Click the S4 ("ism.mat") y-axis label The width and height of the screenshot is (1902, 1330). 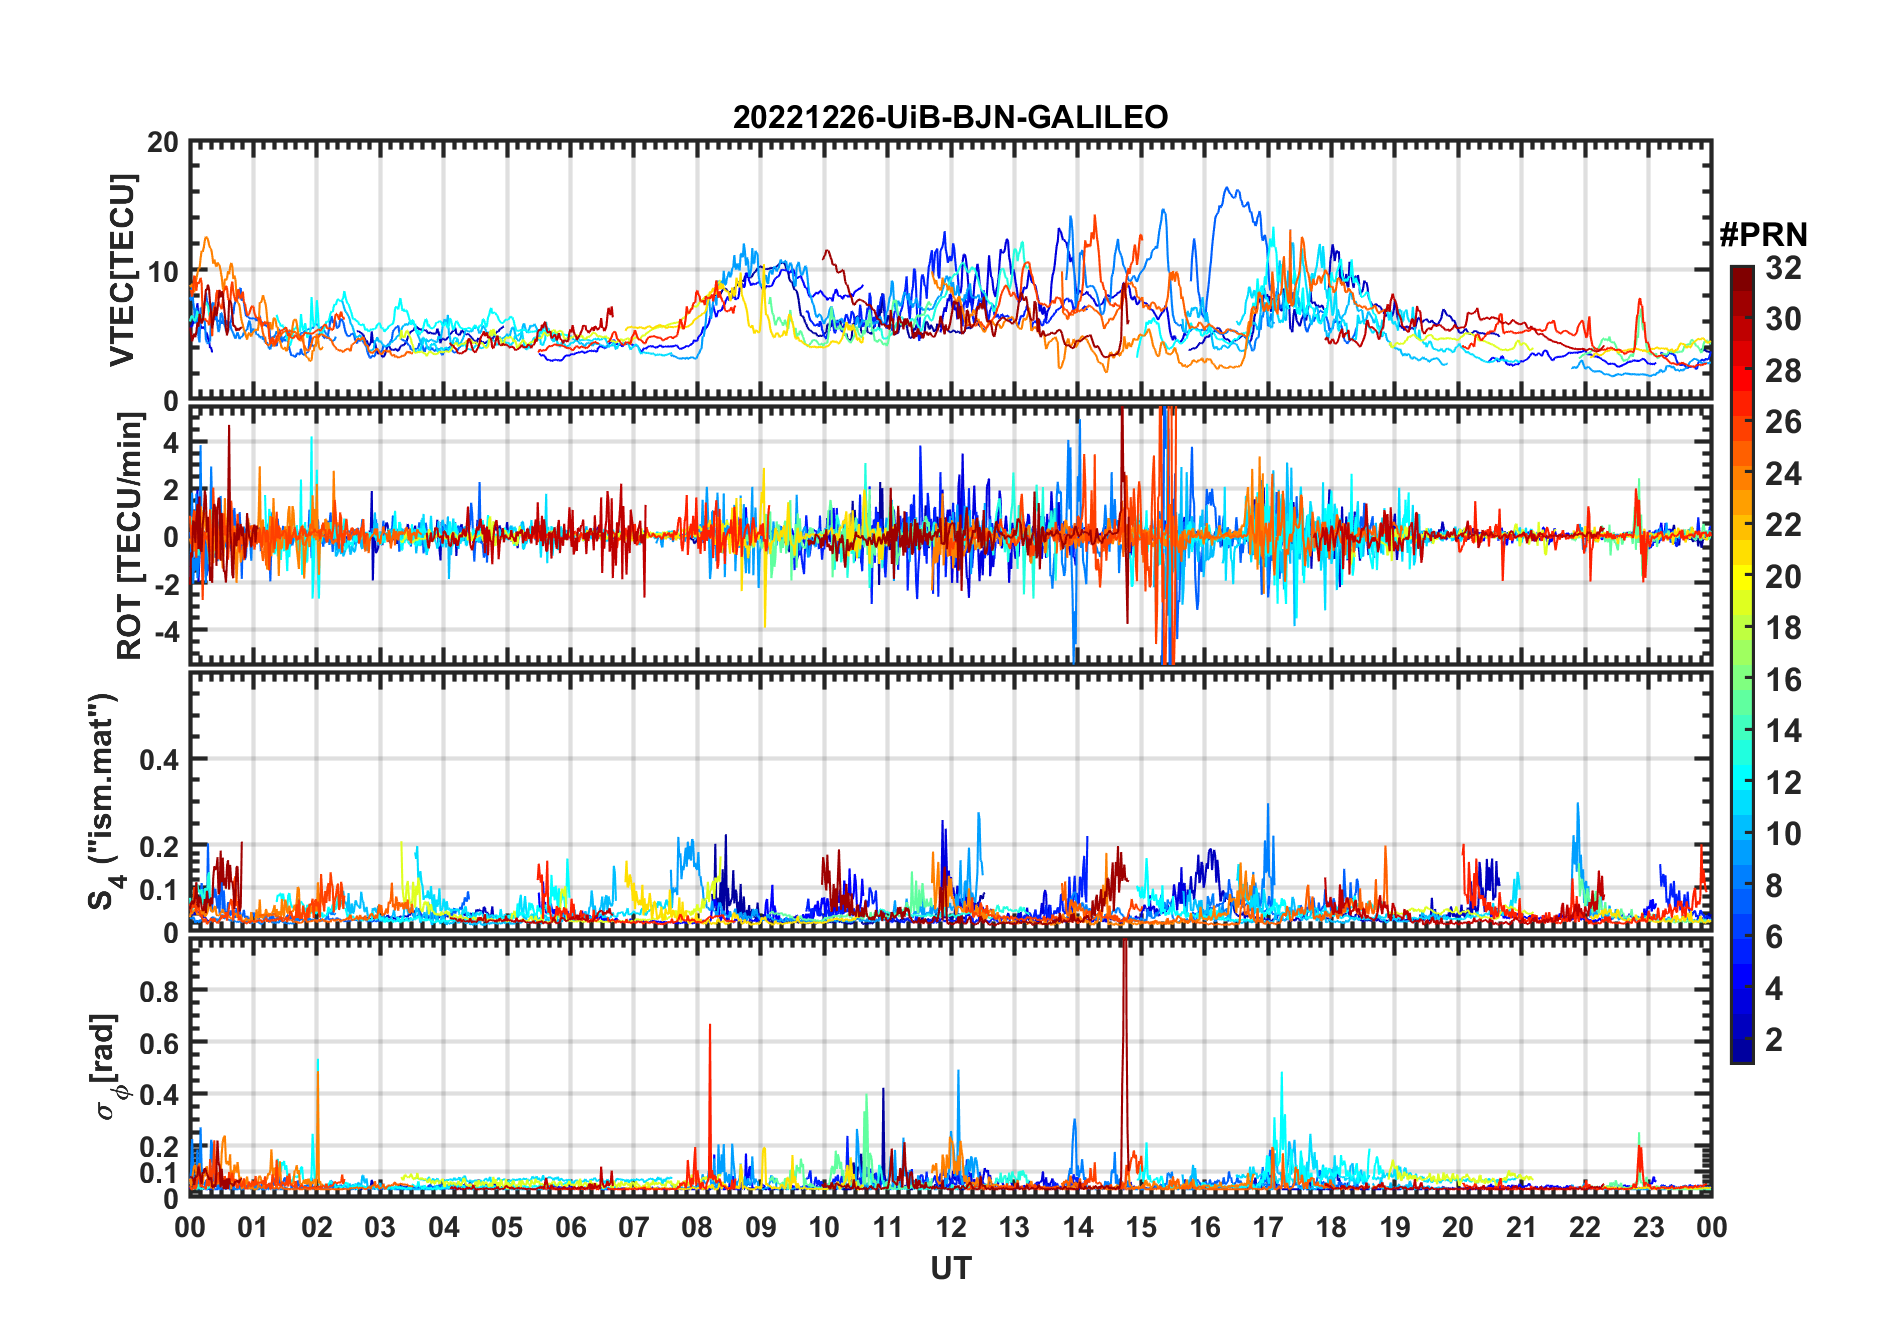point(104,801)
